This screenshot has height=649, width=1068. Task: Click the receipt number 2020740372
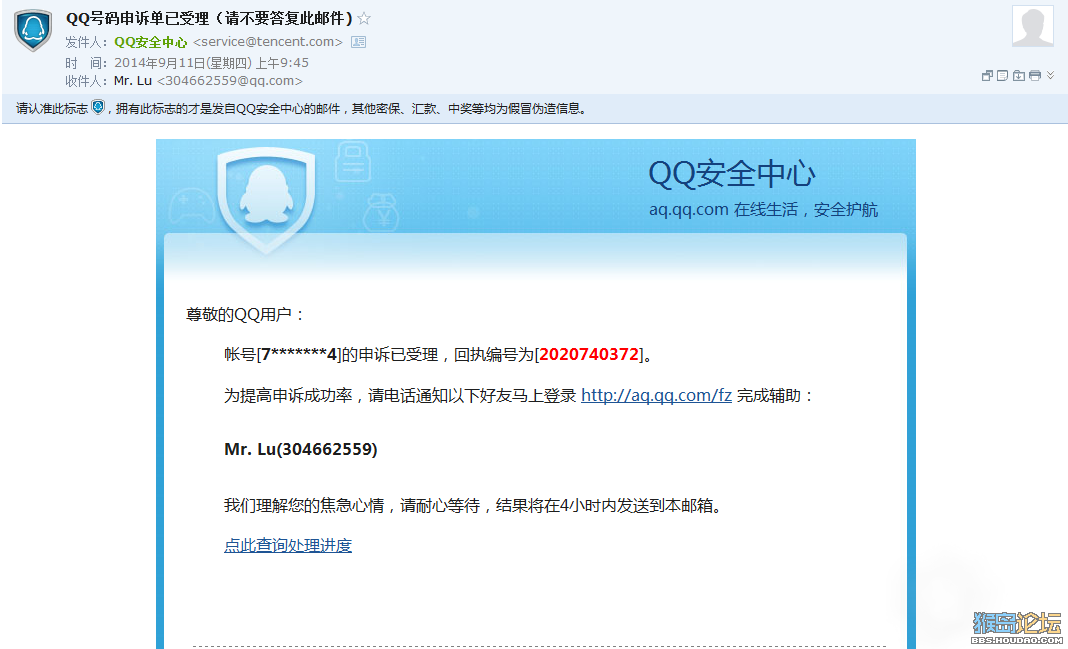[x=589, y=355]
